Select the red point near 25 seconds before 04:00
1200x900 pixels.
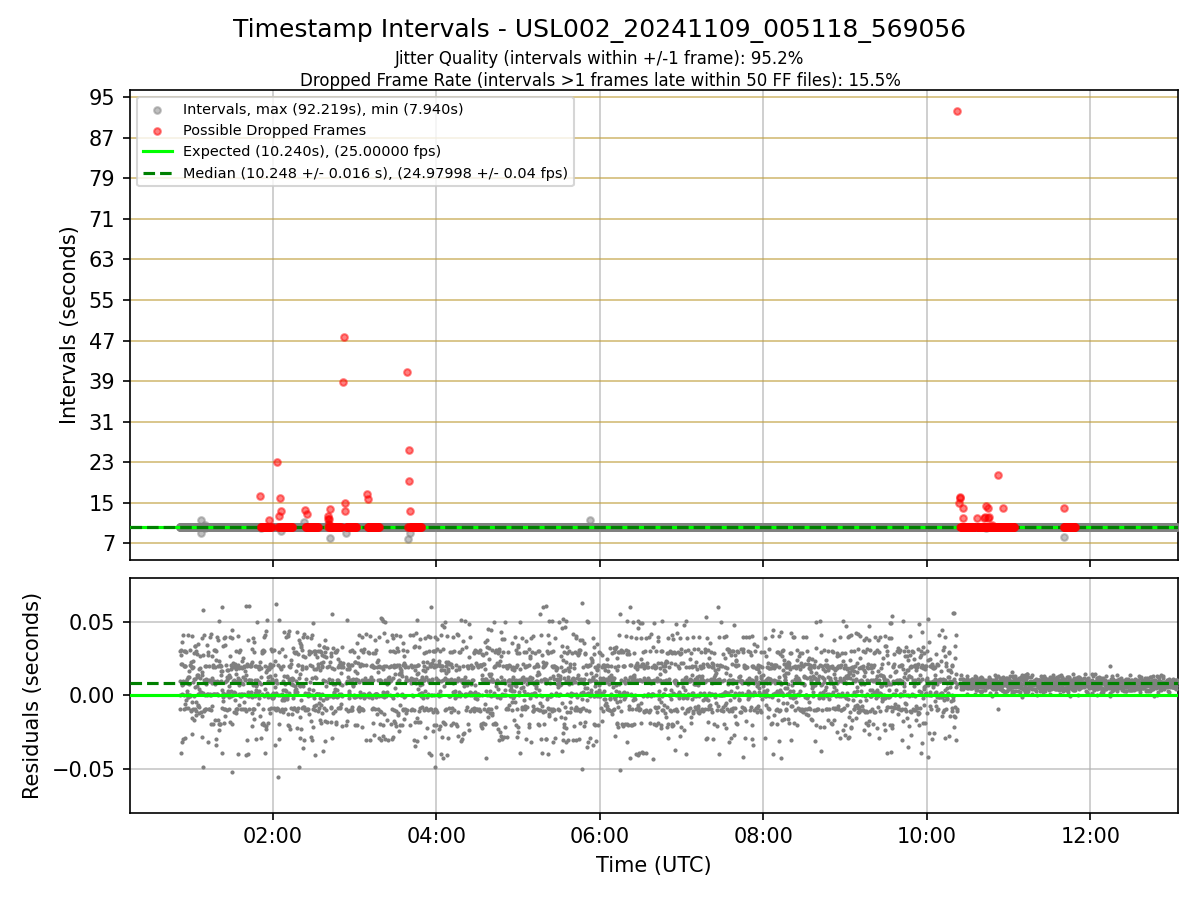coord(409,450)
